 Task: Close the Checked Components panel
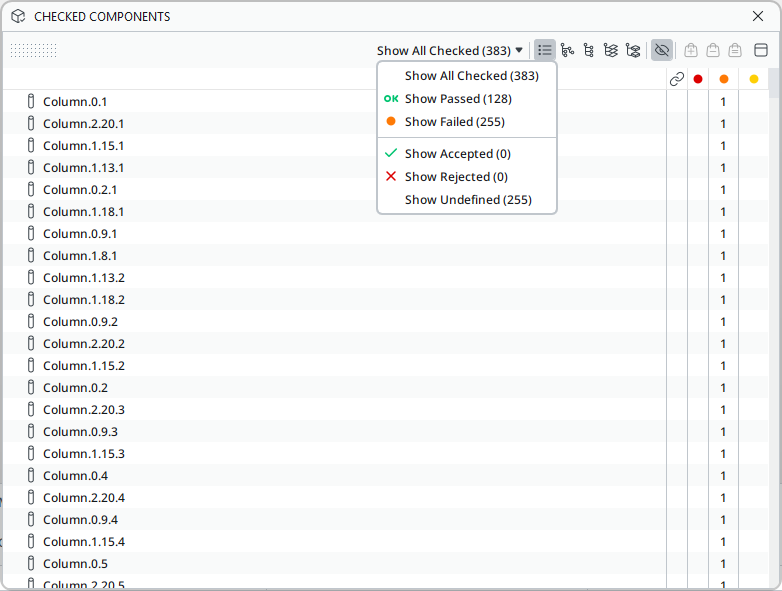[x=758, y=16]
